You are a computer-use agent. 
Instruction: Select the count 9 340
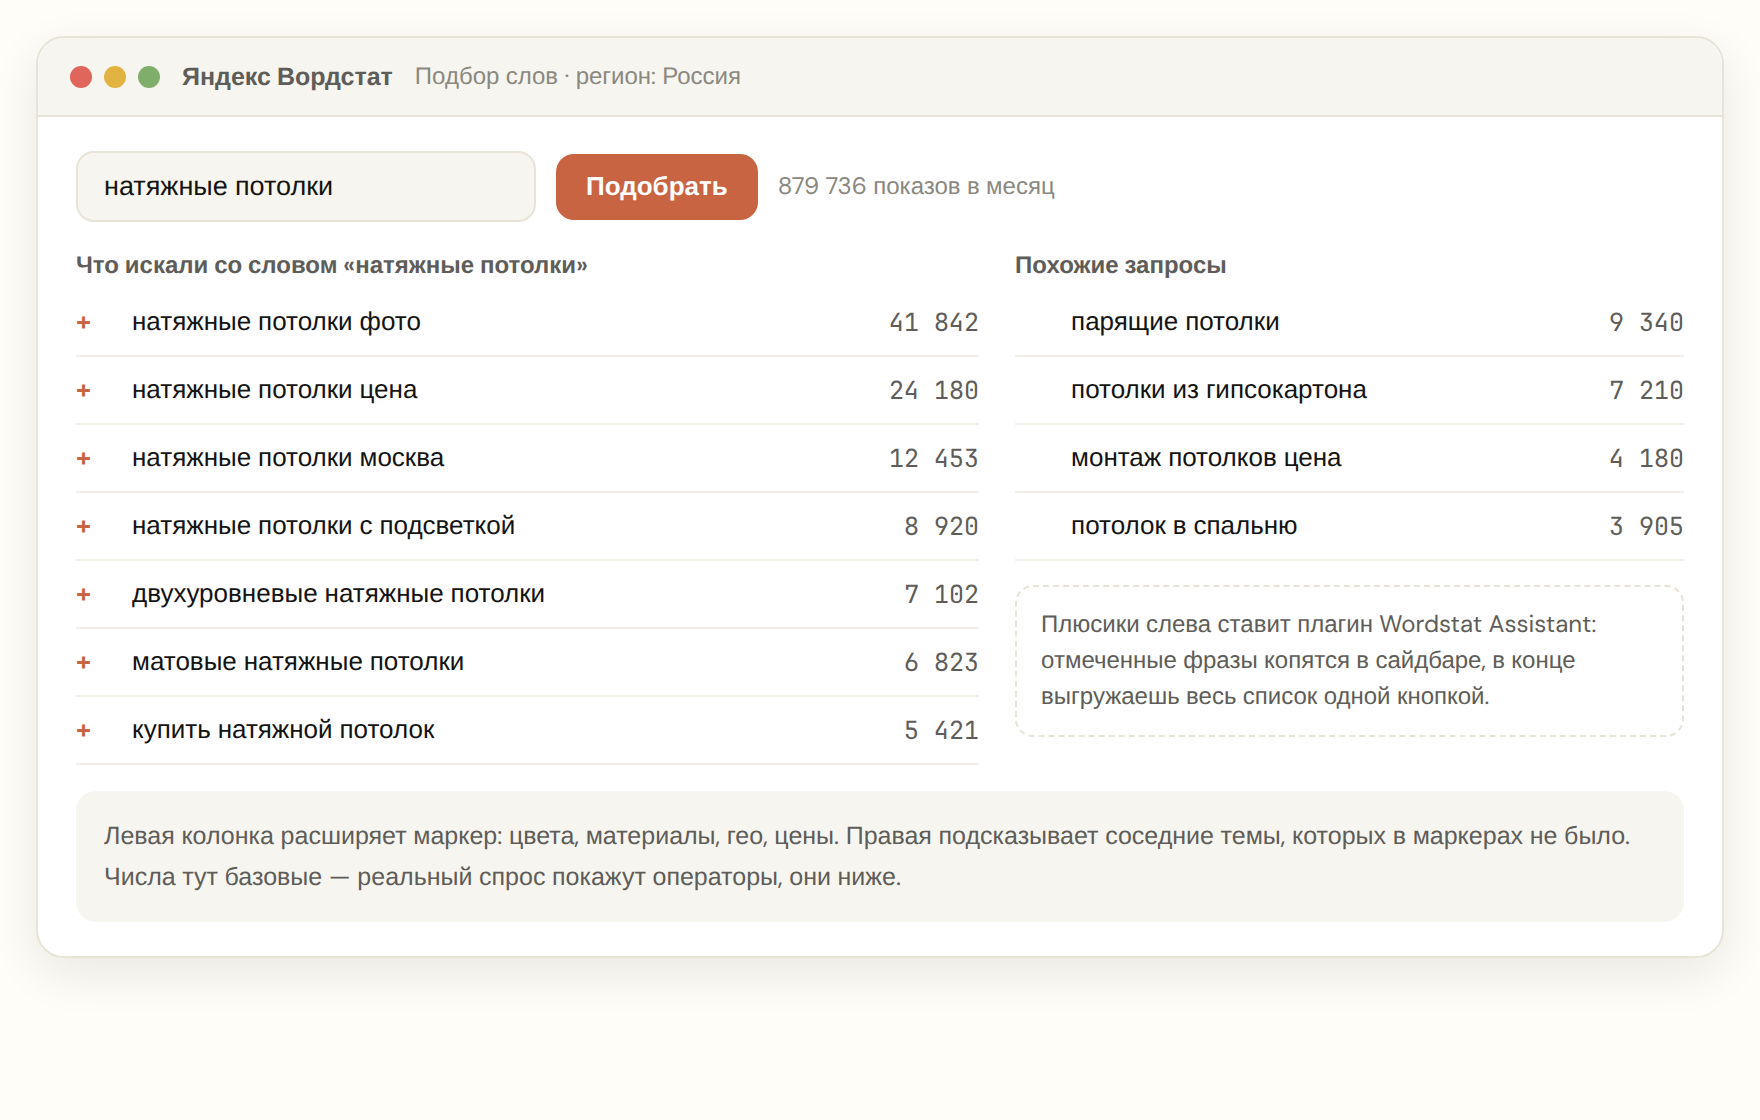(1646, 322)
